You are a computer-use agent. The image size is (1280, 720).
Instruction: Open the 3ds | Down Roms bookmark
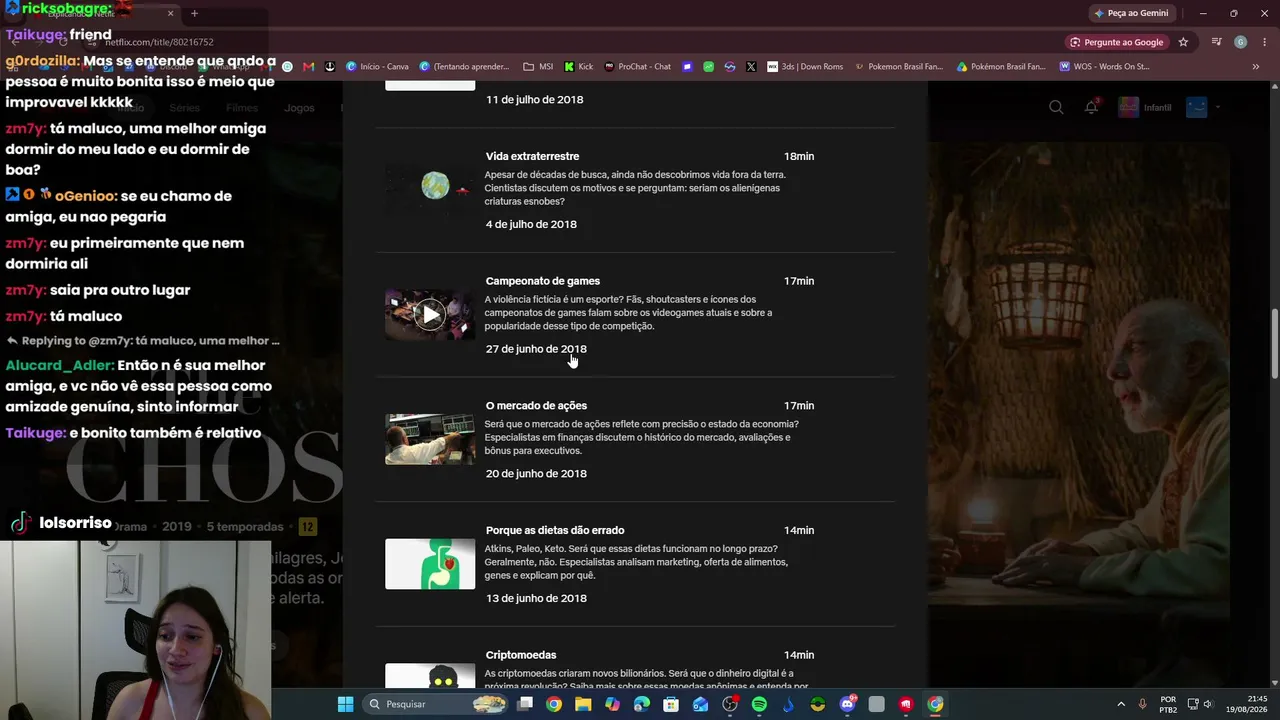[805, 67]
